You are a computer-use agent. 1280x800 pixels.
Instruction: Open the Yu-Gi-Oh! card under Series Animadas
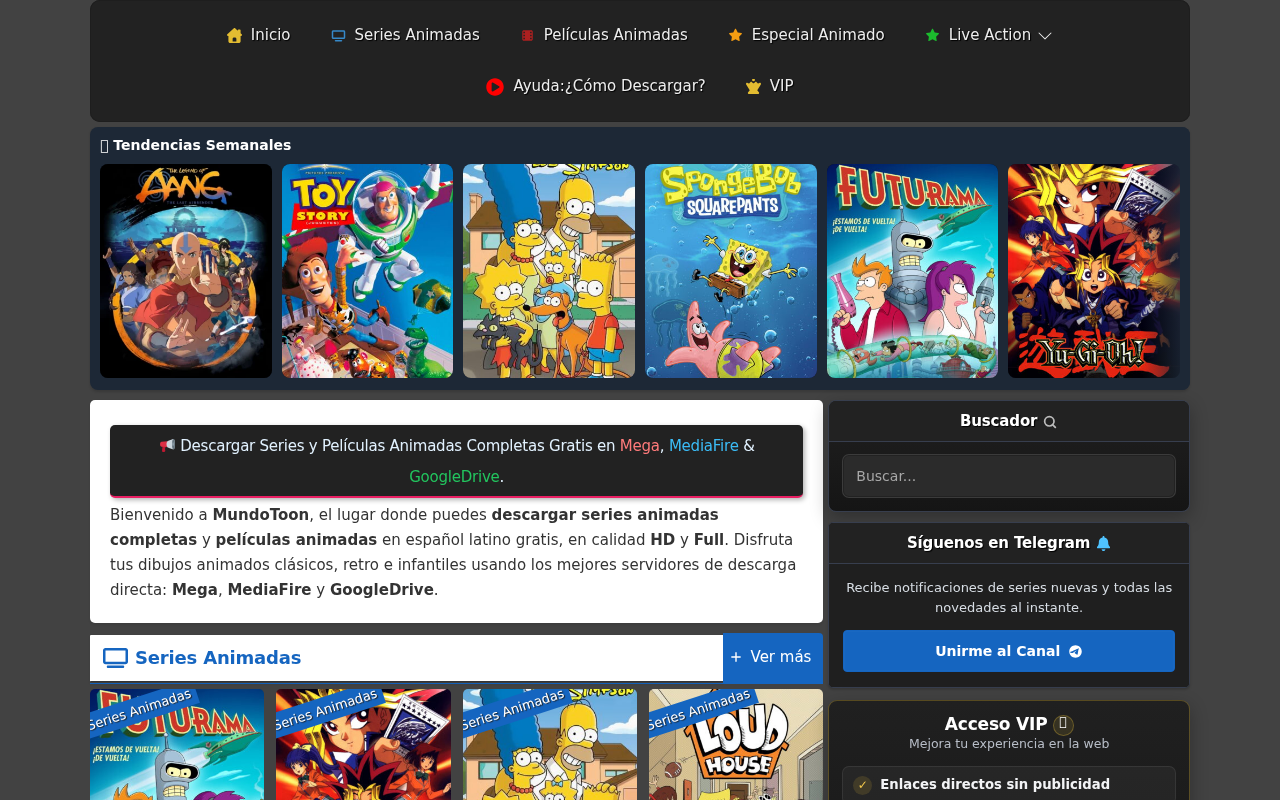[363, 745]
